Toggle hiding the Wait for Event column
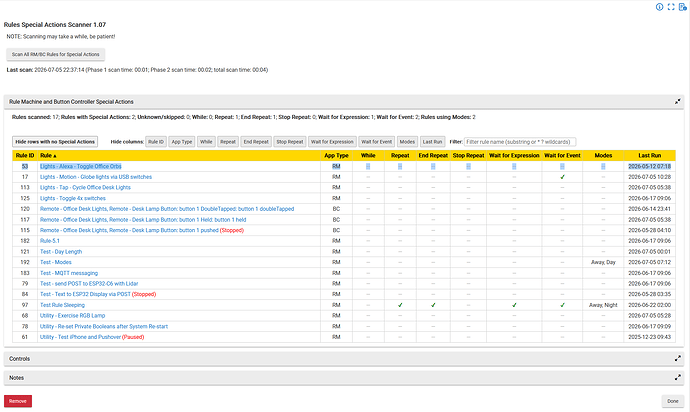 (376, 142)
